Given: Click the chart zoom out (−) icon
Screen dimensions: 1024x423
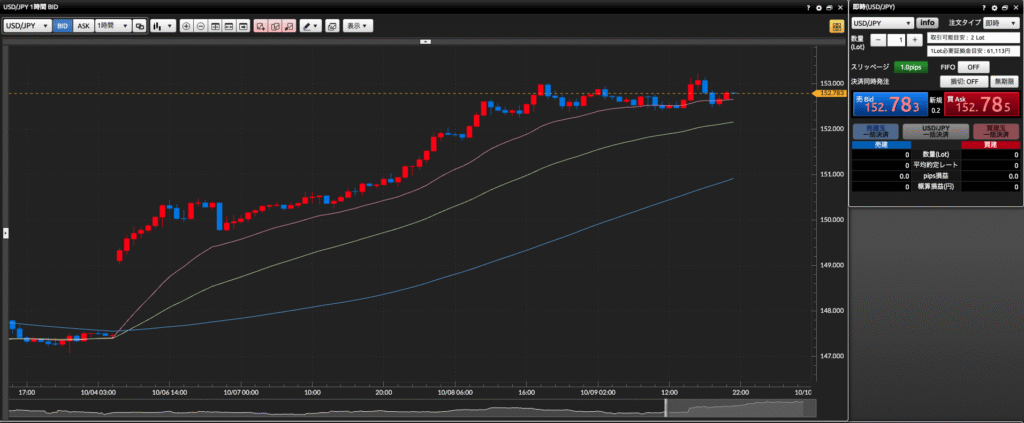Looking at the screenshot, I should tap(201, 25).
